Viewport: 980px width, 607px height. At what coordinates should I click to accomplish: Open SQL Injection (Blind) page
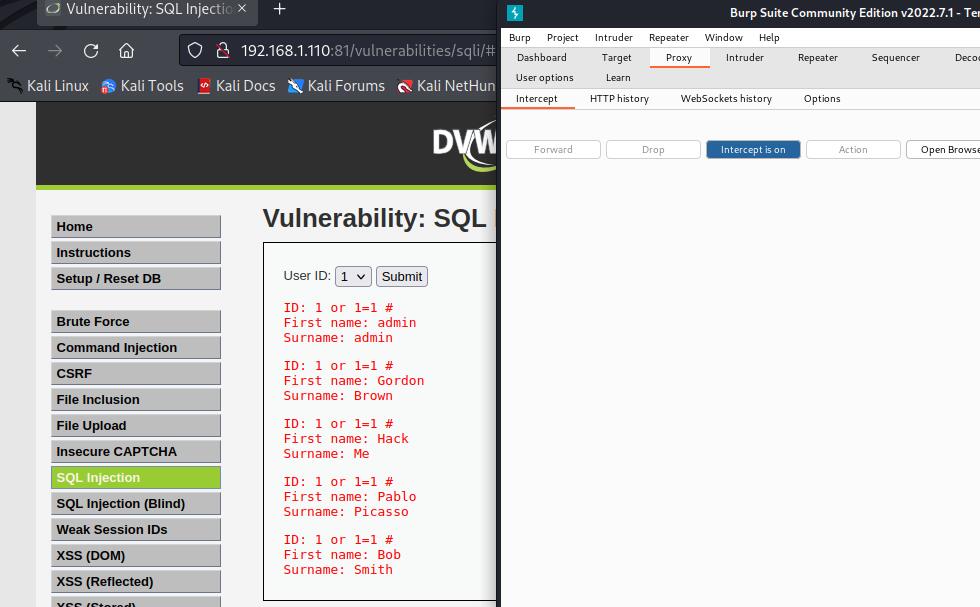click(136, 504)
